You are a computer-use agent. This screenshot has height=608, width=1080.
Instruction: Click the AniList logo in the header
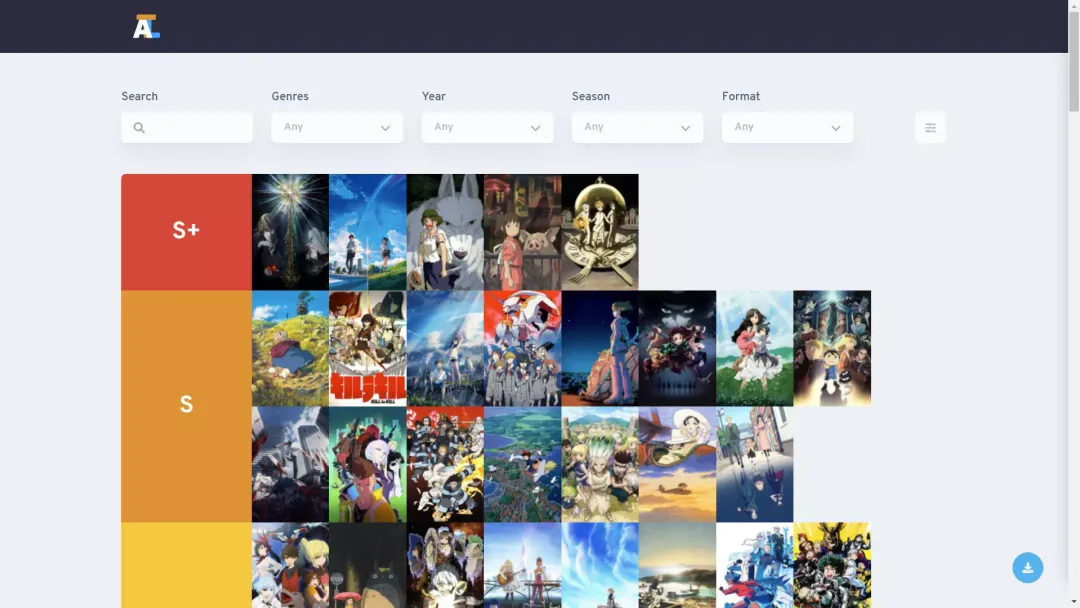coord(146,27)
